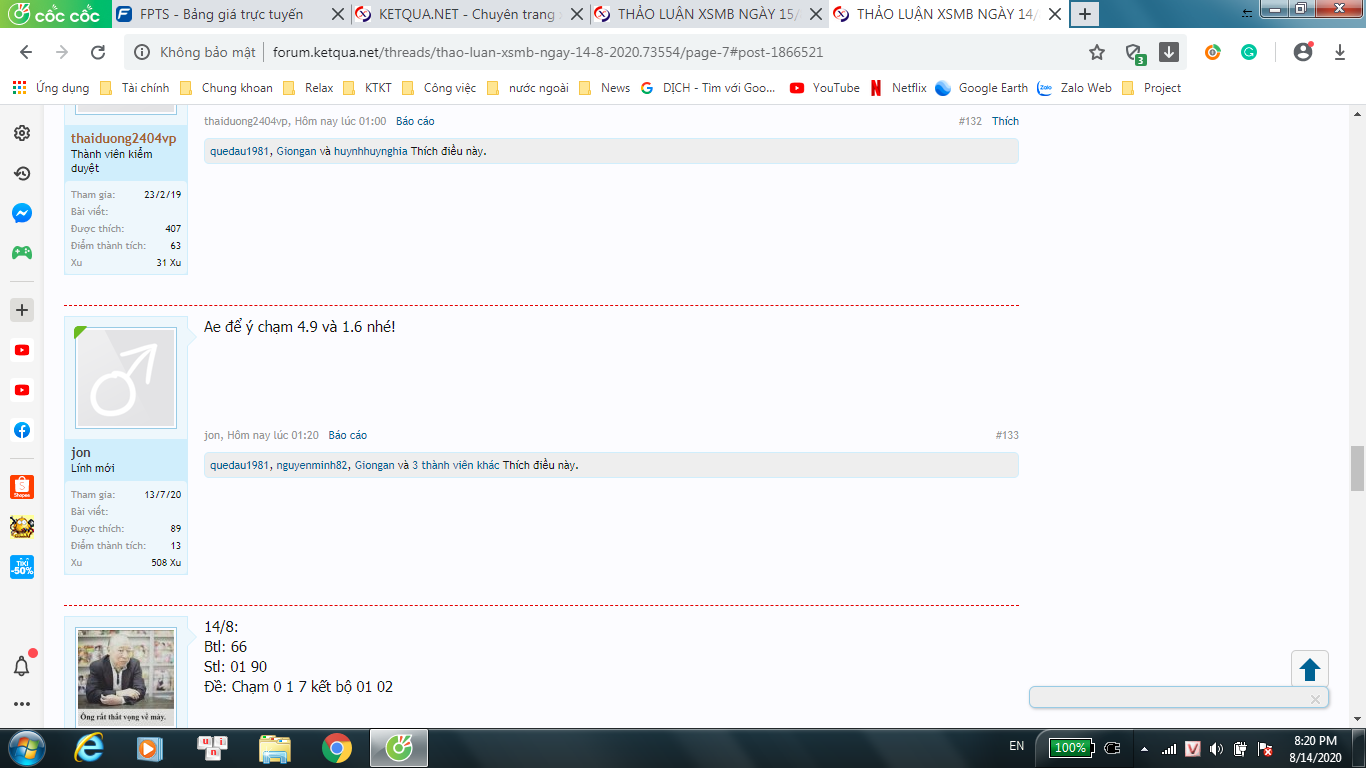Open Messenger in the browser sidebar

[21, 213]
